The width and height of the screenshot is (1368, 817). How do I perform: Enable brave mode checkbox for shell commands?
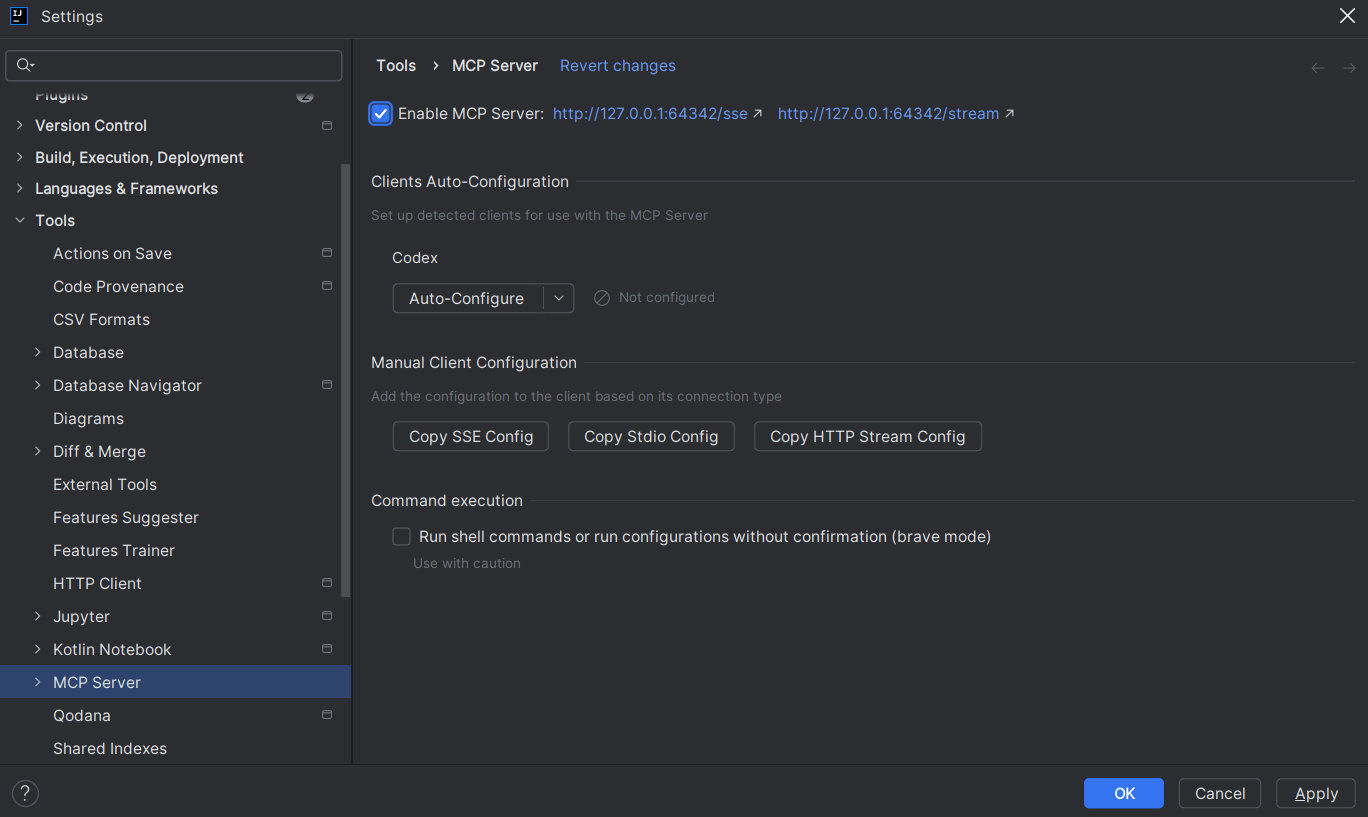pyautogui.click(x=402, y=537)
